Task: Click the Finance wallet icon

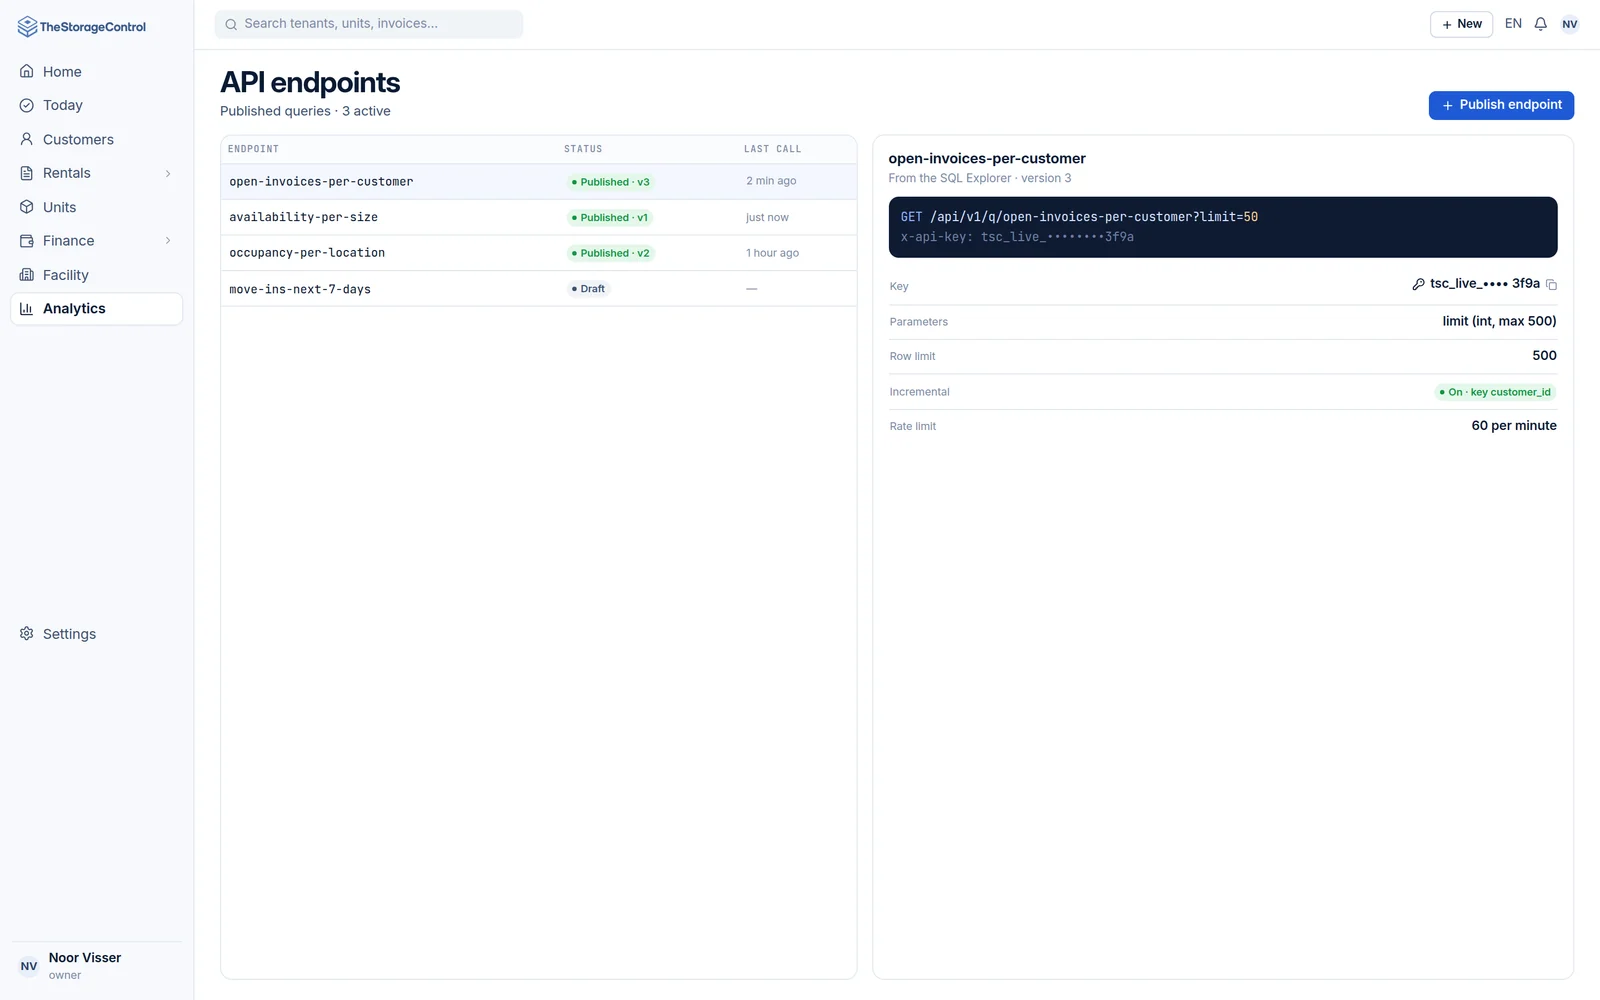Action: (27, 241)
